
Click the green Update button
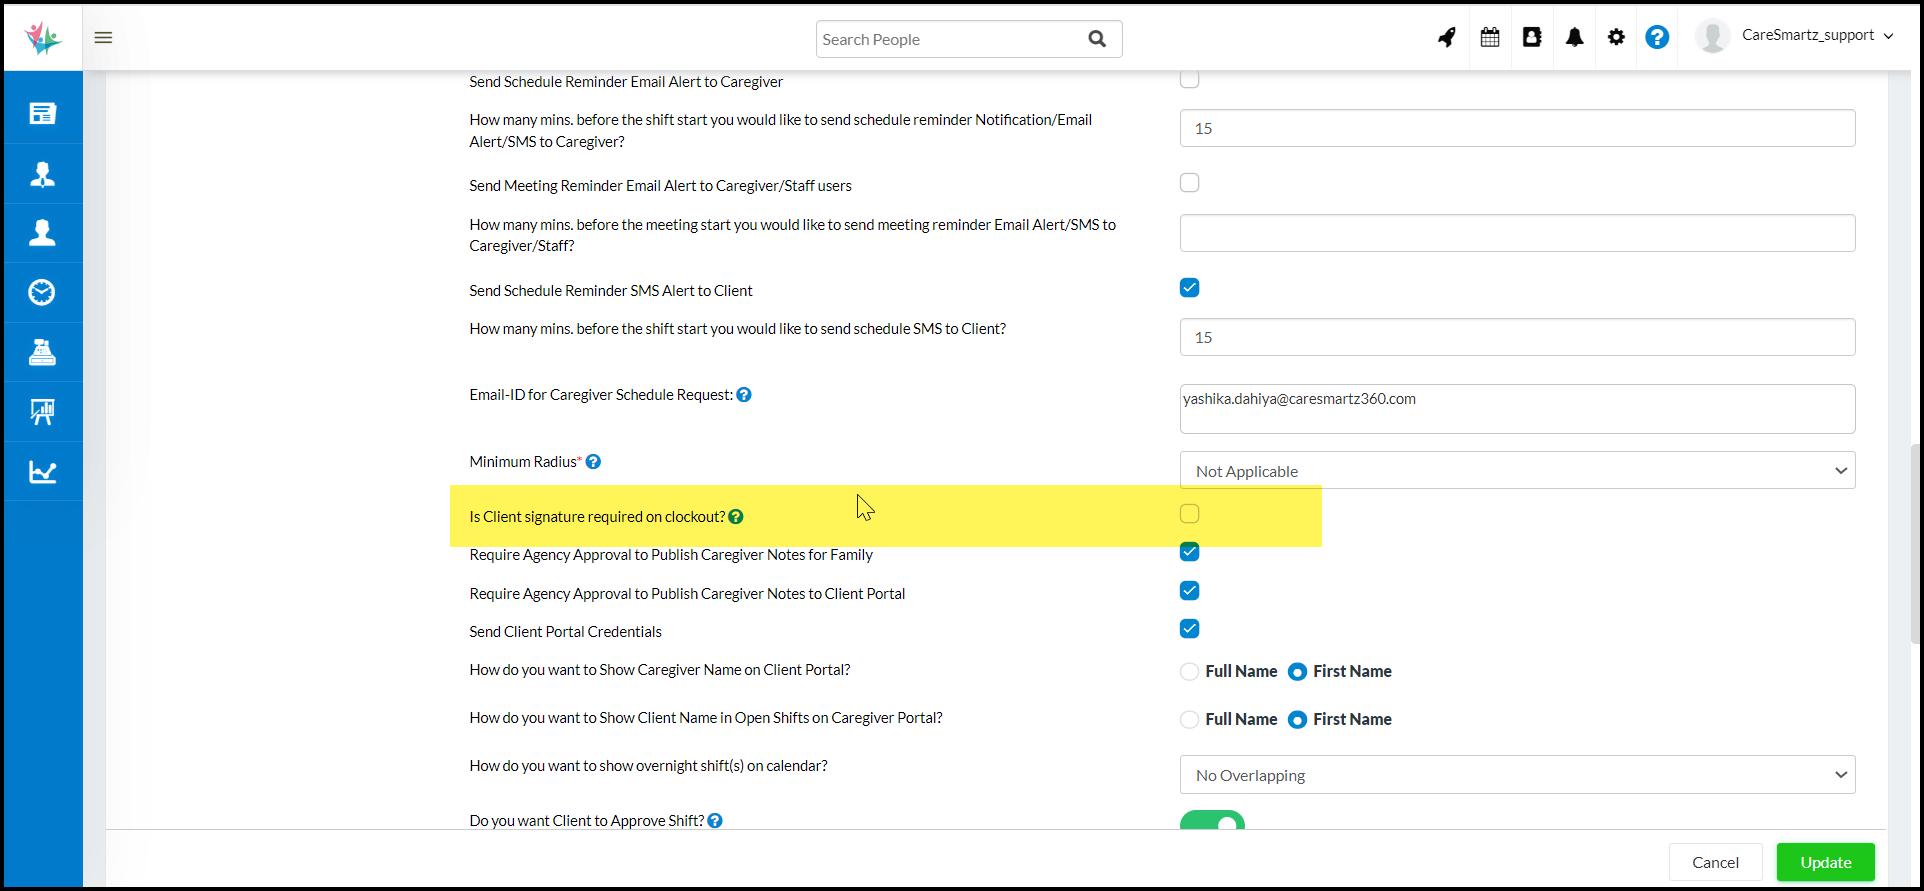pyautogui.click(x=1825, y=862)
